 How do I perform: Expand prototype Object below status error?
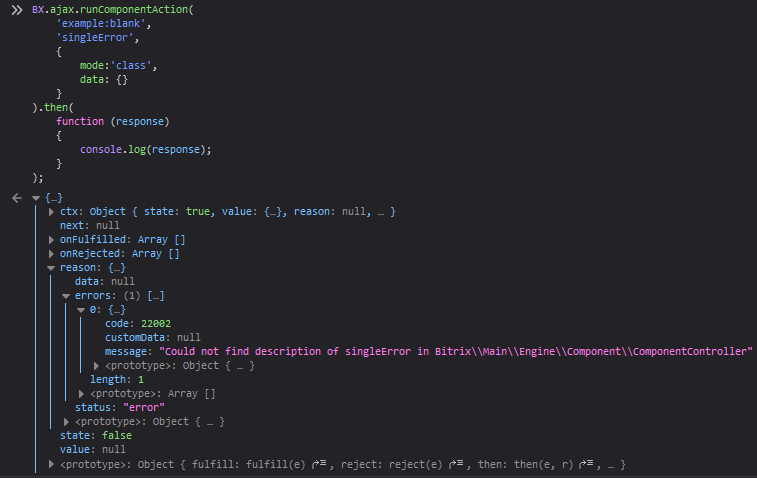coord(66,422)
